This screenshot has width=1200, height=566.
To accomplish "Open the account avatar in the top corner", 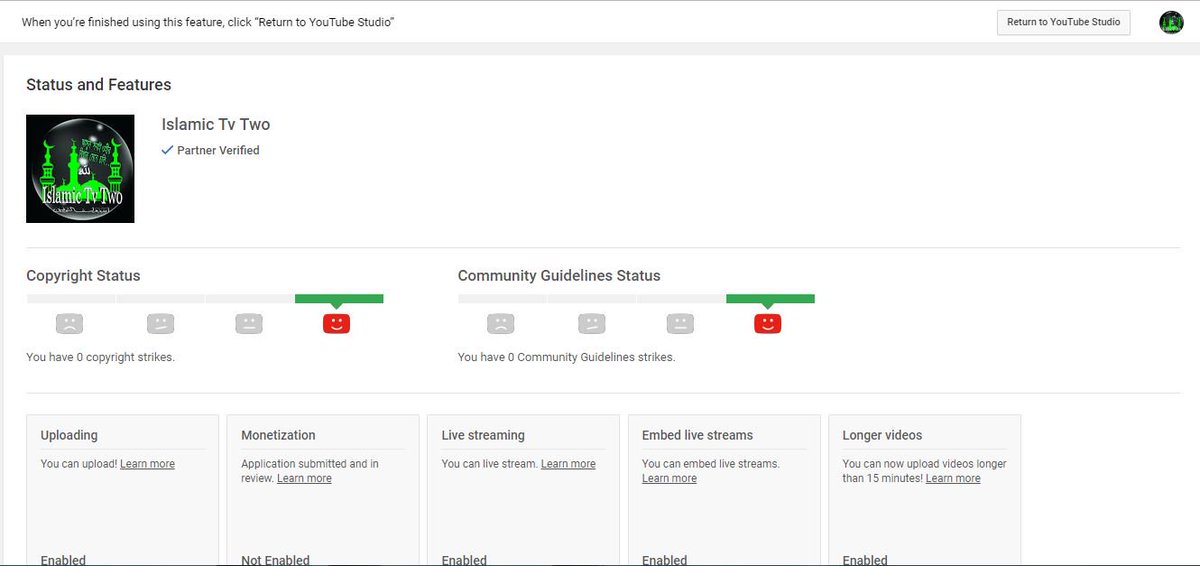I will pyautogui.click(x=1171, y=22).
